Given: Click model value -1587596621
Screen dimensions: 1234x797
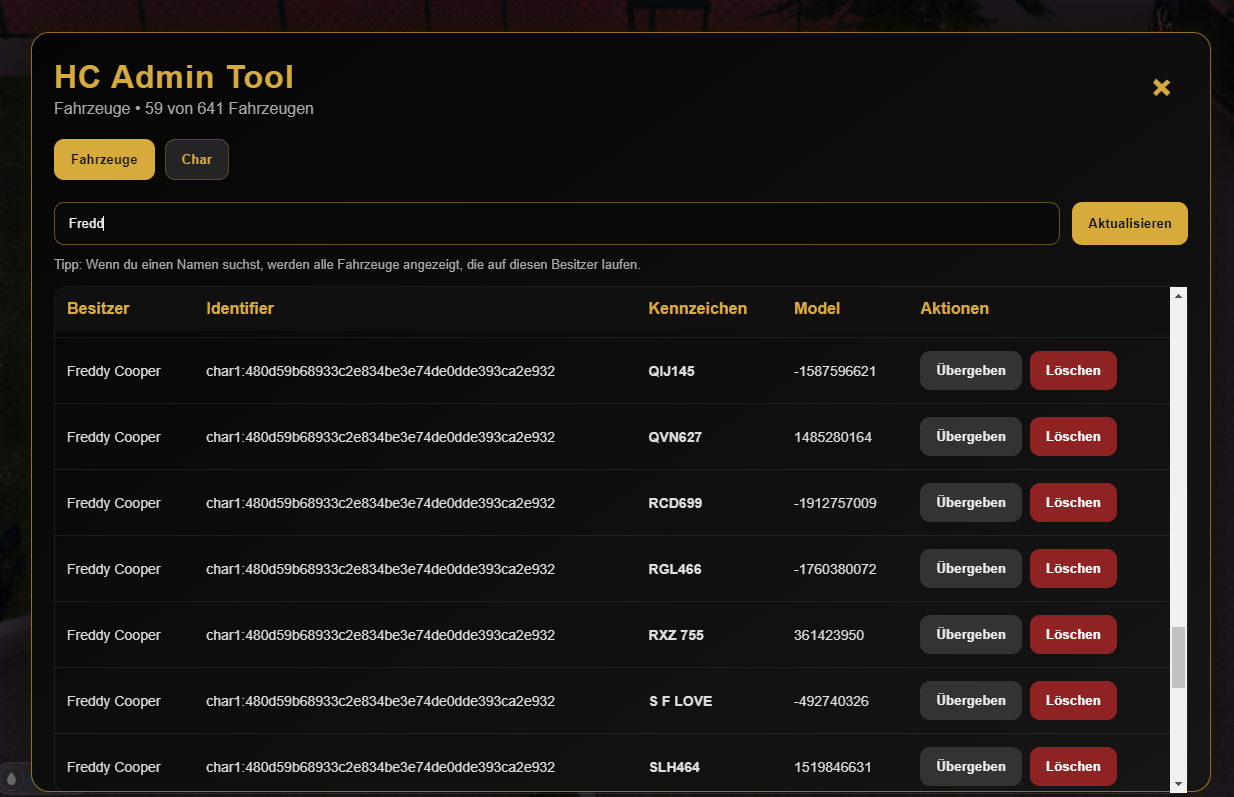Looking at the screenshot, I should click(835, 371).
